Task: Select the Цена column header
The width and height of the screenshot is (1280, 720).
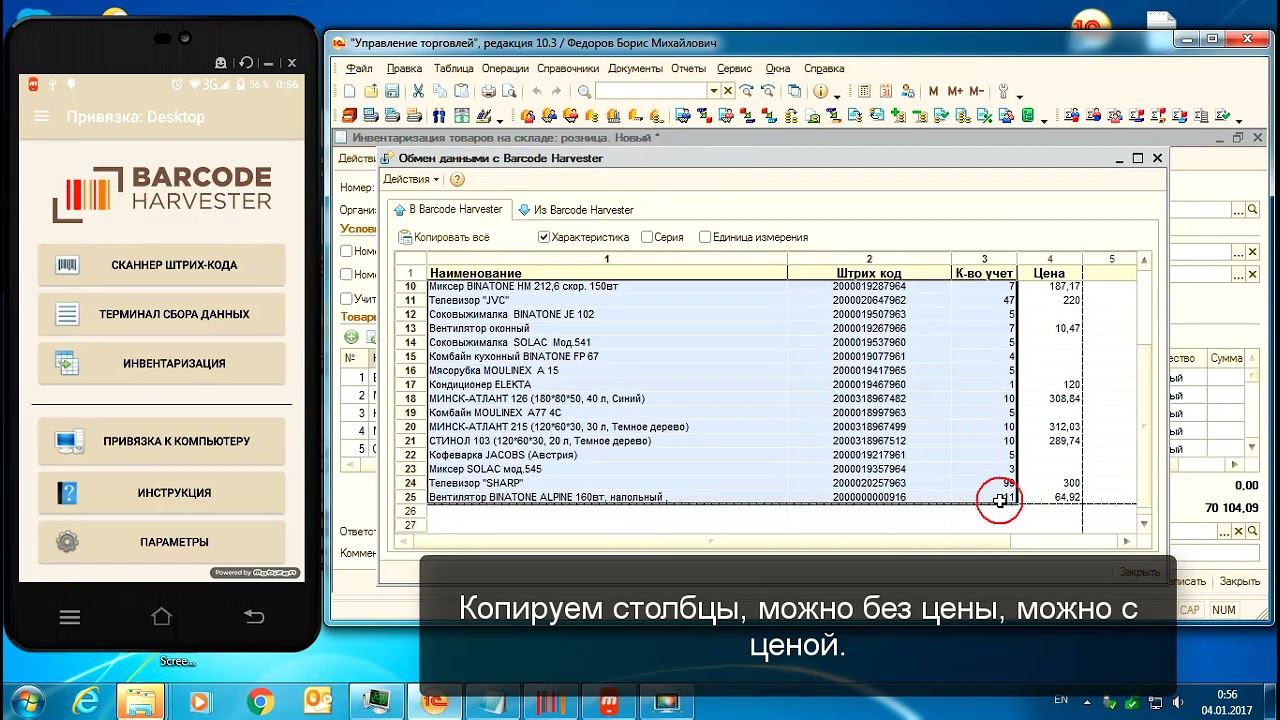Action: 1049,273
